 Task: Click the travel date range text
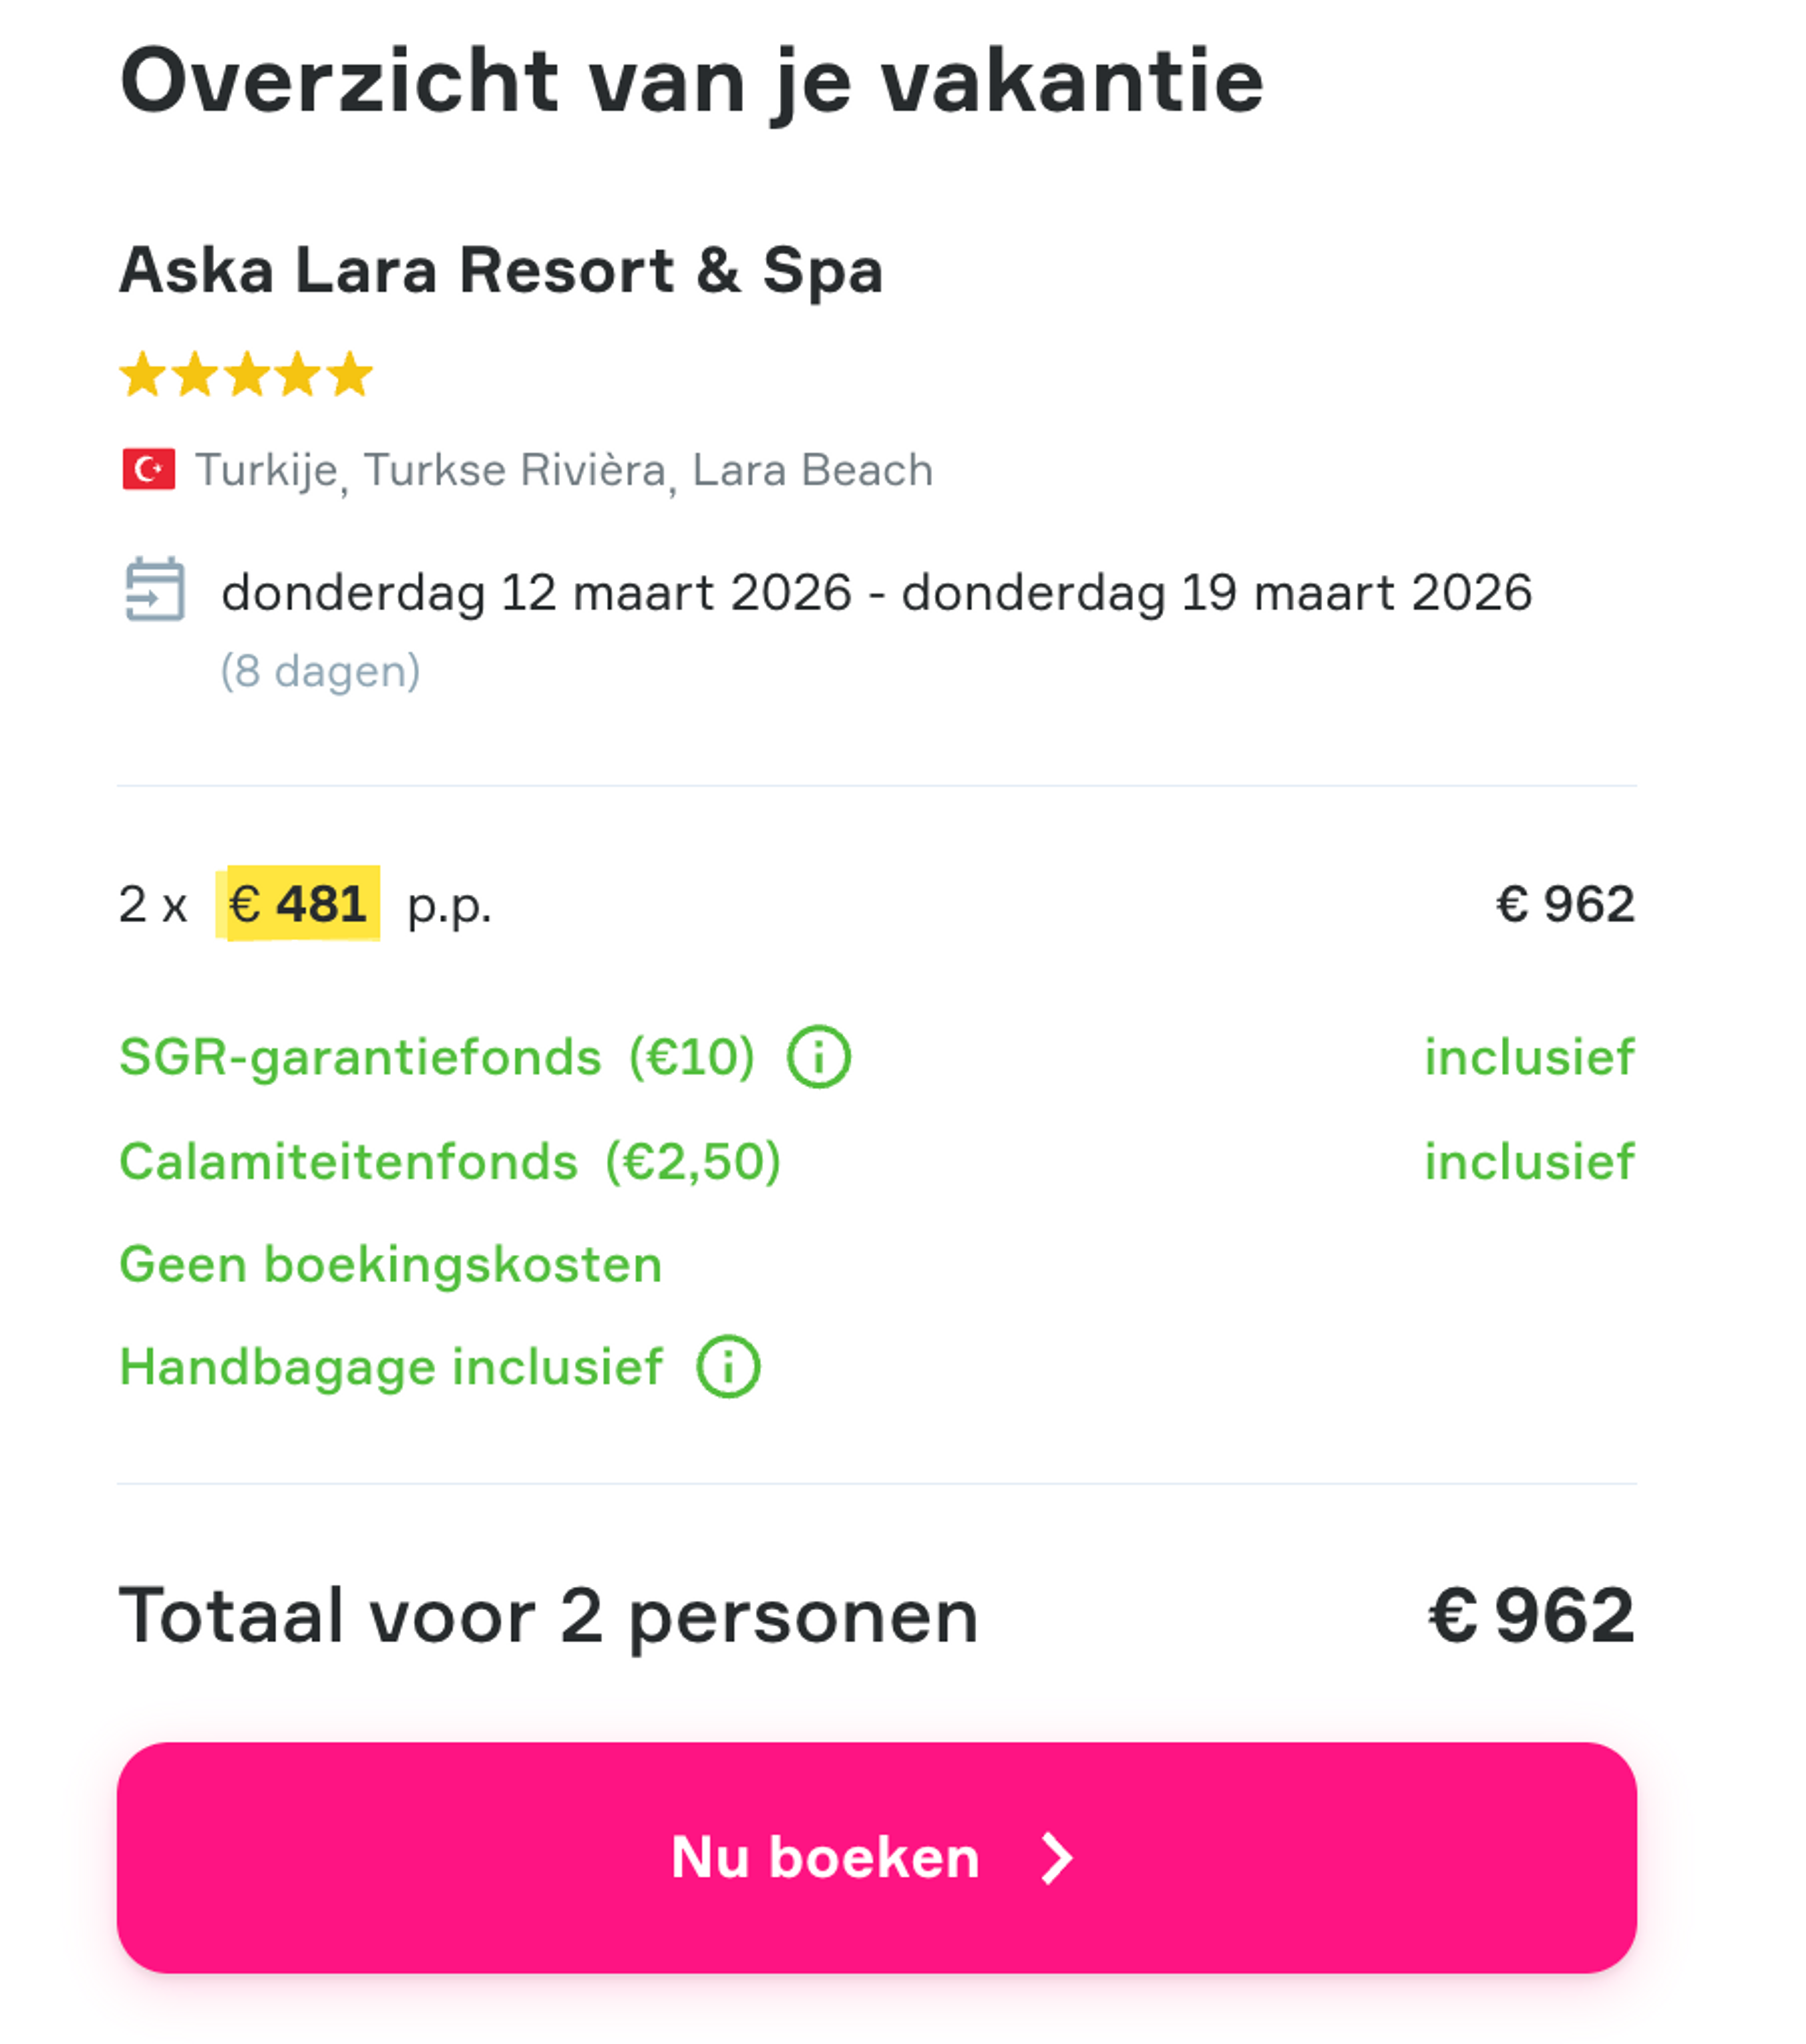(x=877, y=592)
